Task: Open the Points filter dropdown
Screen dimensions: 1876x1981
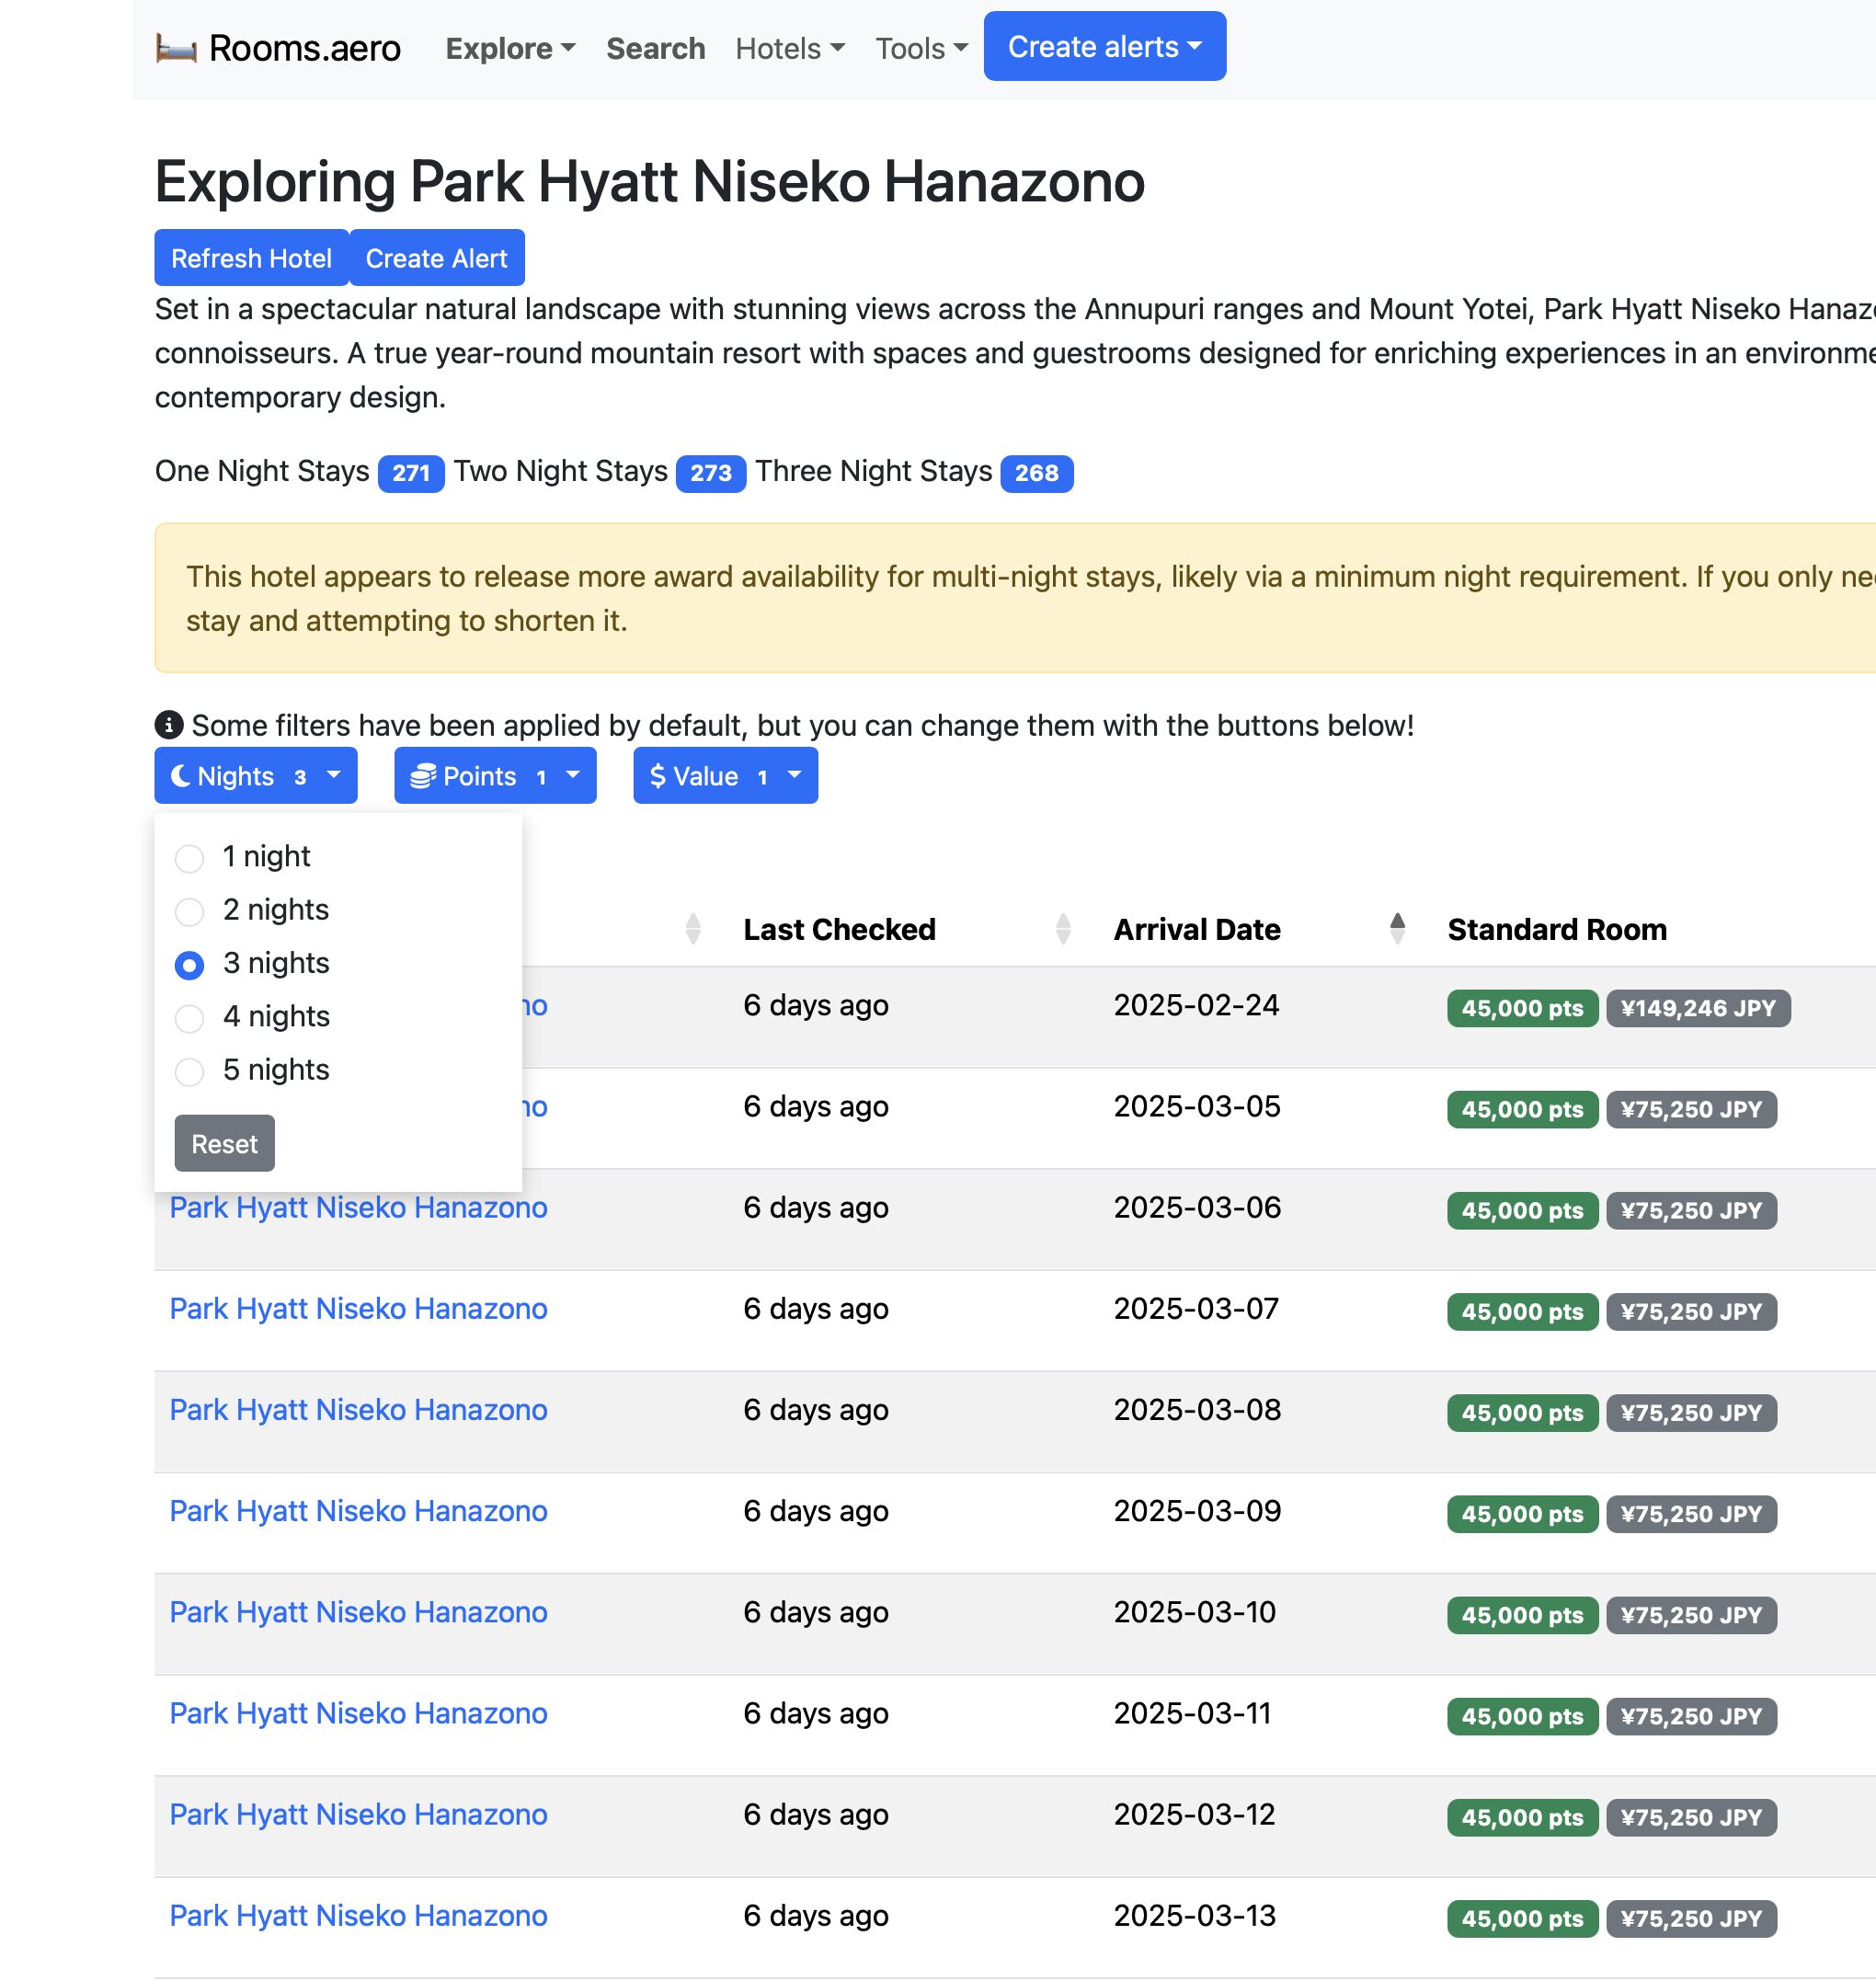Action: 495,776
